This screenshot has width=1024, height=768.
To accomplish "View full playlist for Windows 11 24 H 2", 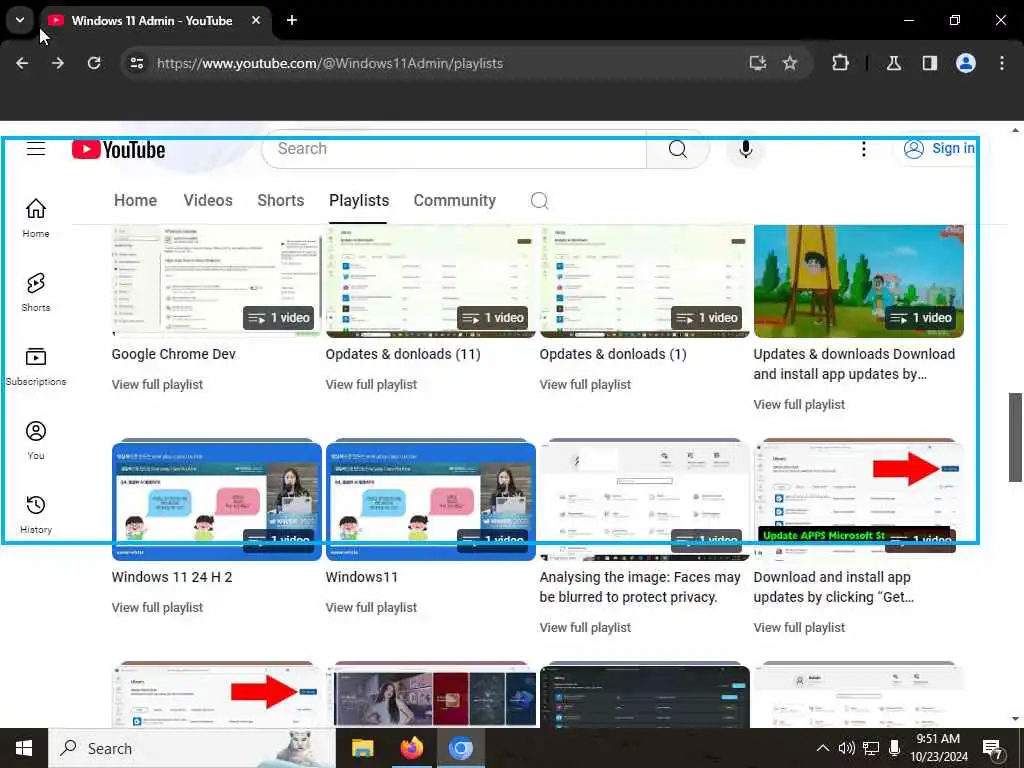I will click(157, 607).
